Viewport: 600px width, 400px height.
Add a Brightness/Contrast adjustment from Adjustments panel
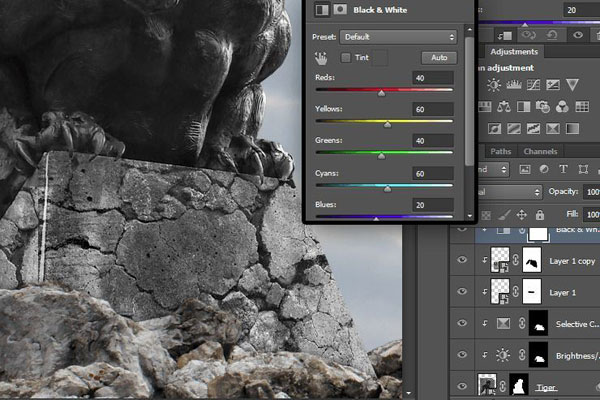coord(494,85)
